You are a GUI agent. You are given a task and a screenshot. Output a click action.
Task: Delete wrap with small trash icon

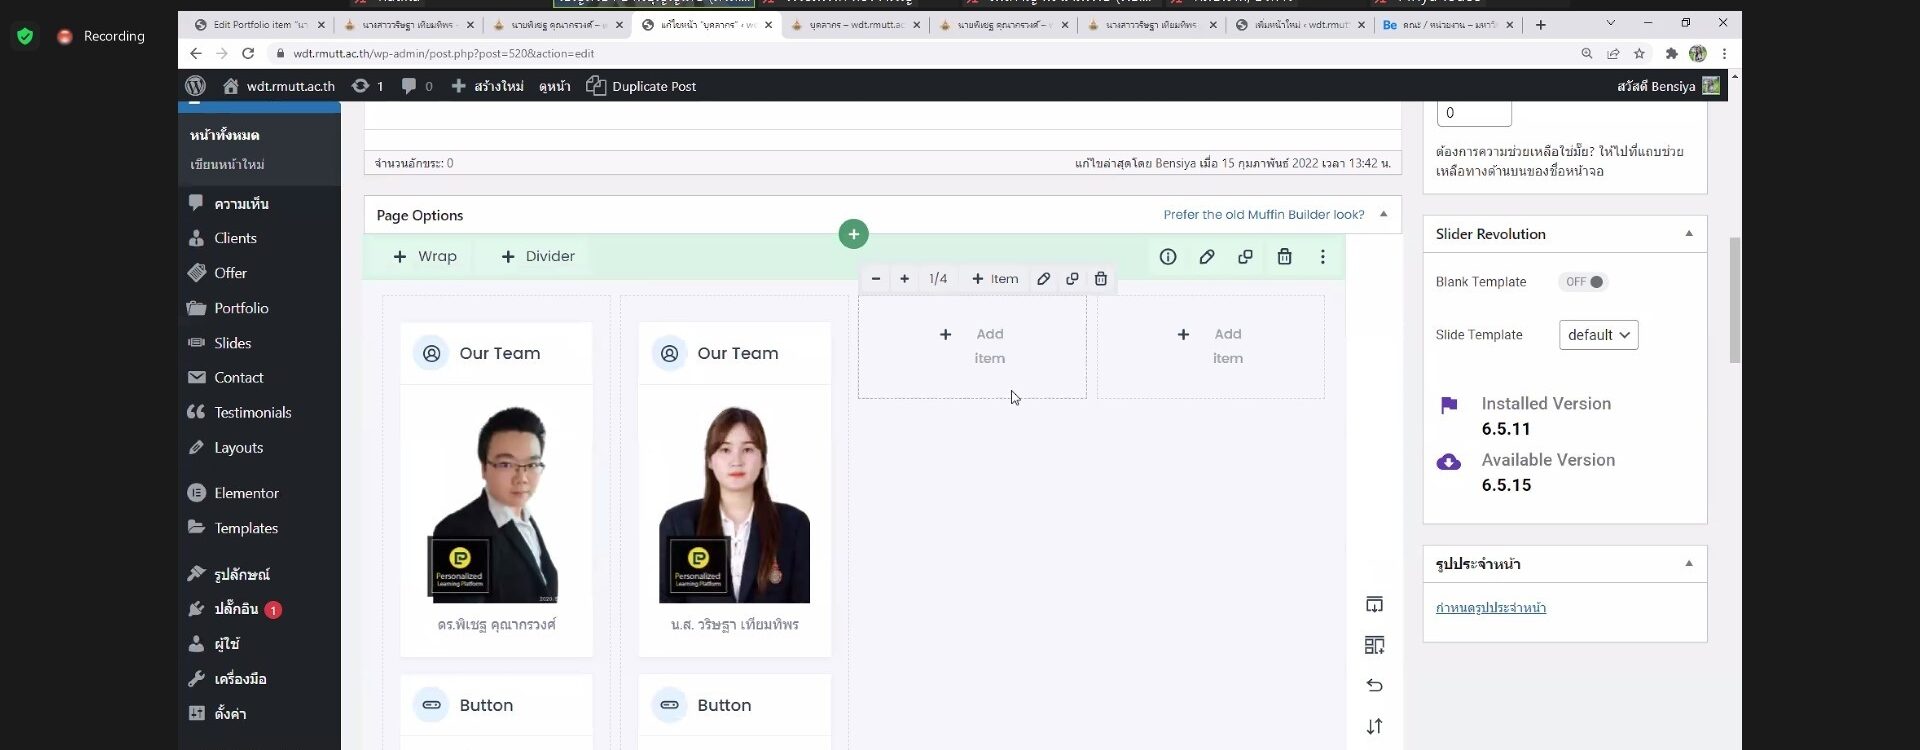(1101, 279)
